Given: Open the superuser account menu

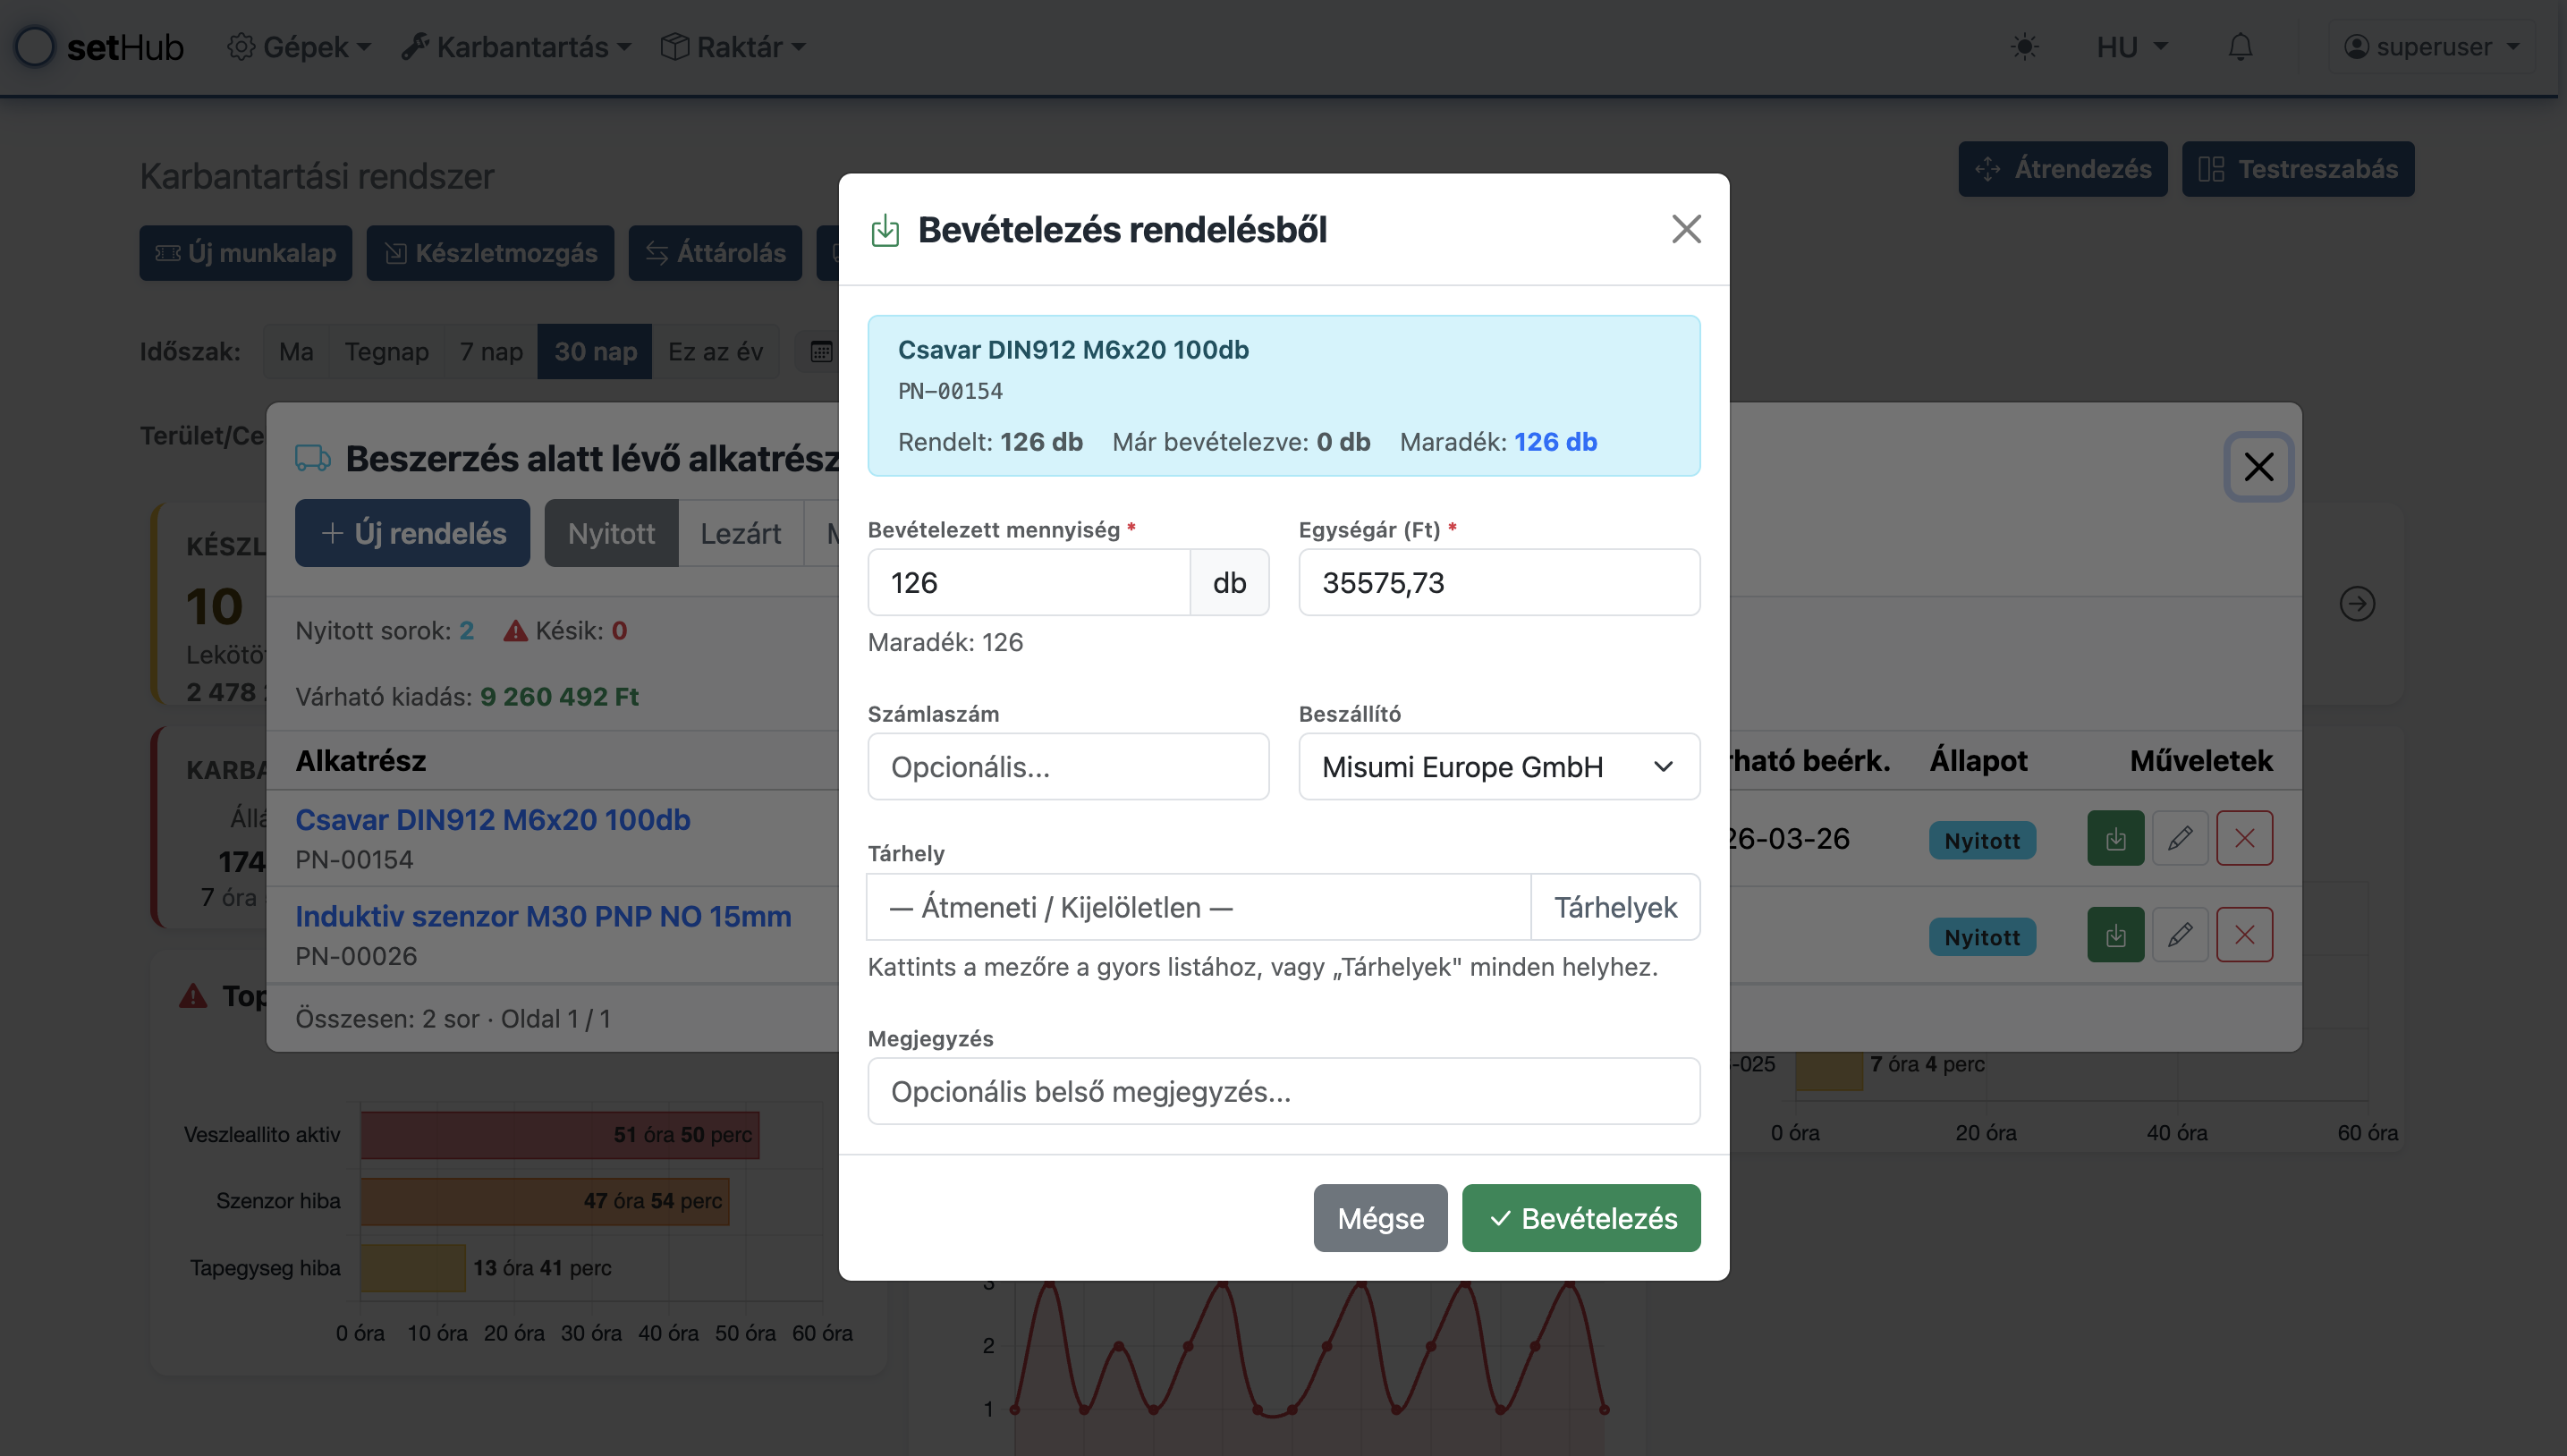Looking at the screenshot, I should pos(2431,47).
